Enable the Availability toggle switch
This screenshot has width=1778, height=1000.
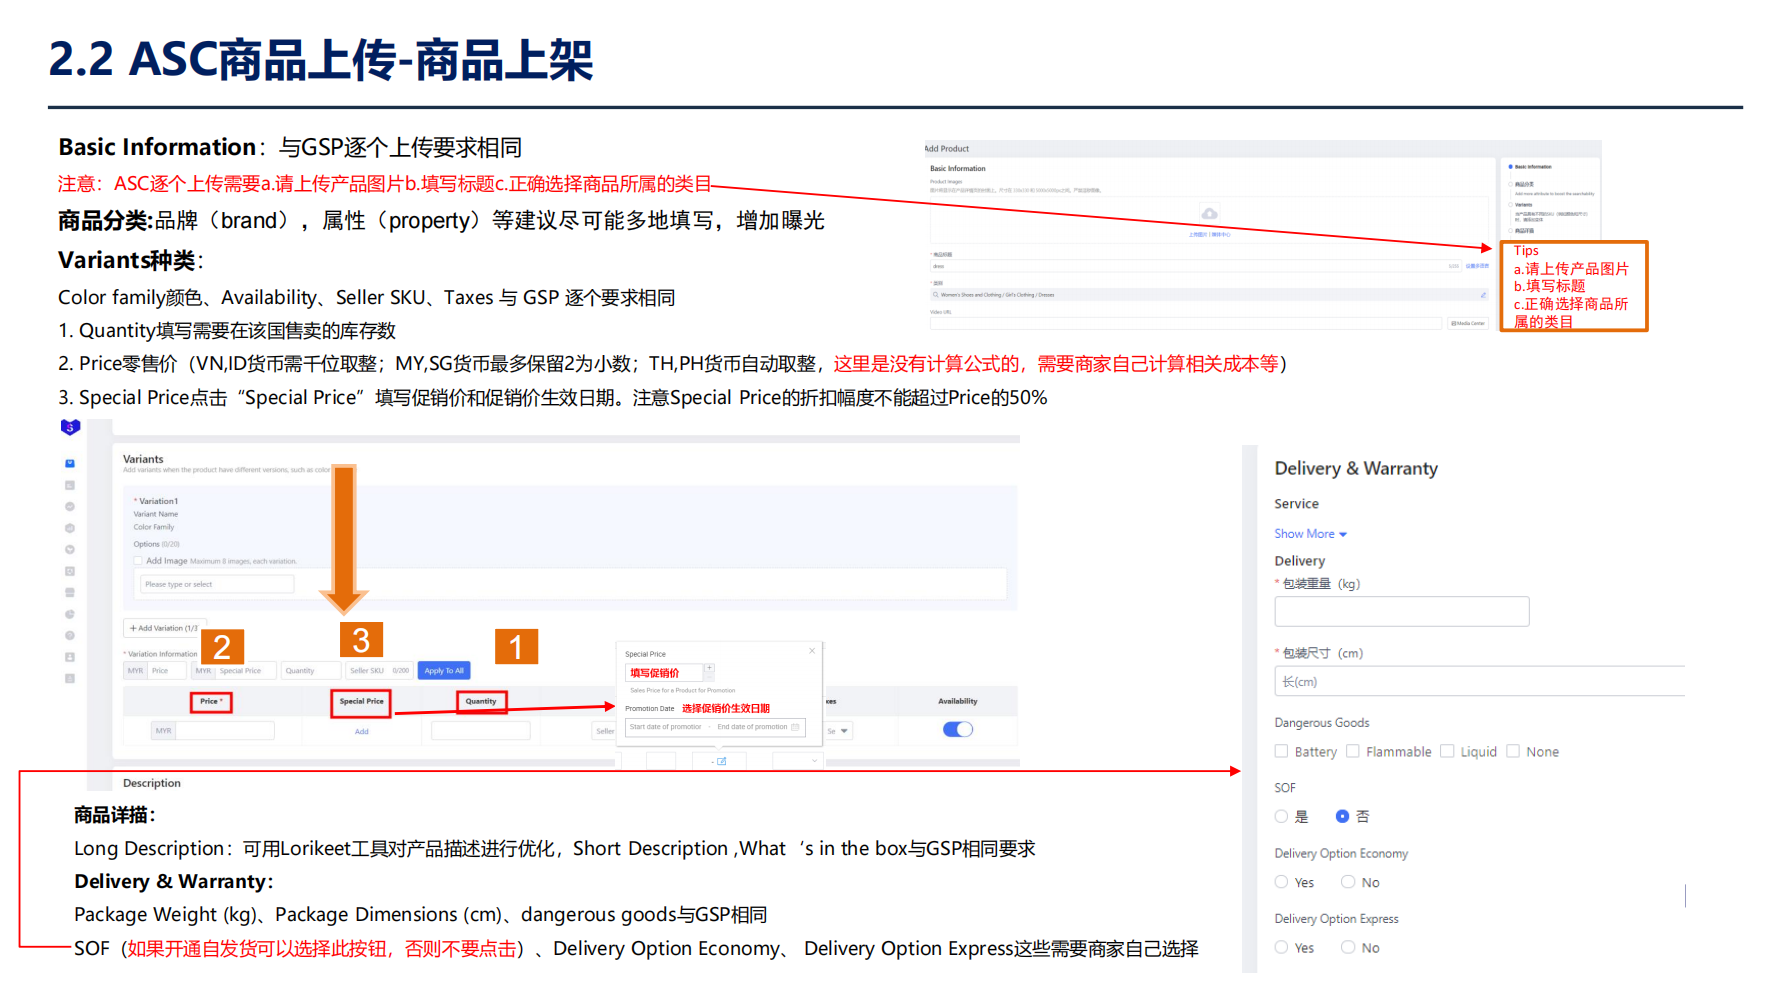coord(958,729)
